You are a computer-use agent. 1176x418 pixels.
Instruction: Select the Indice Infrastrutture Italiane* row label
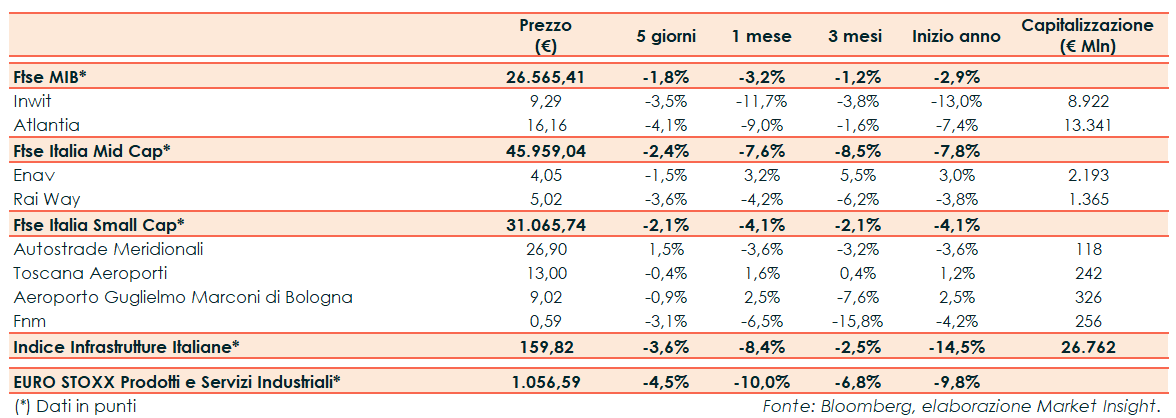tap(126, 346)
